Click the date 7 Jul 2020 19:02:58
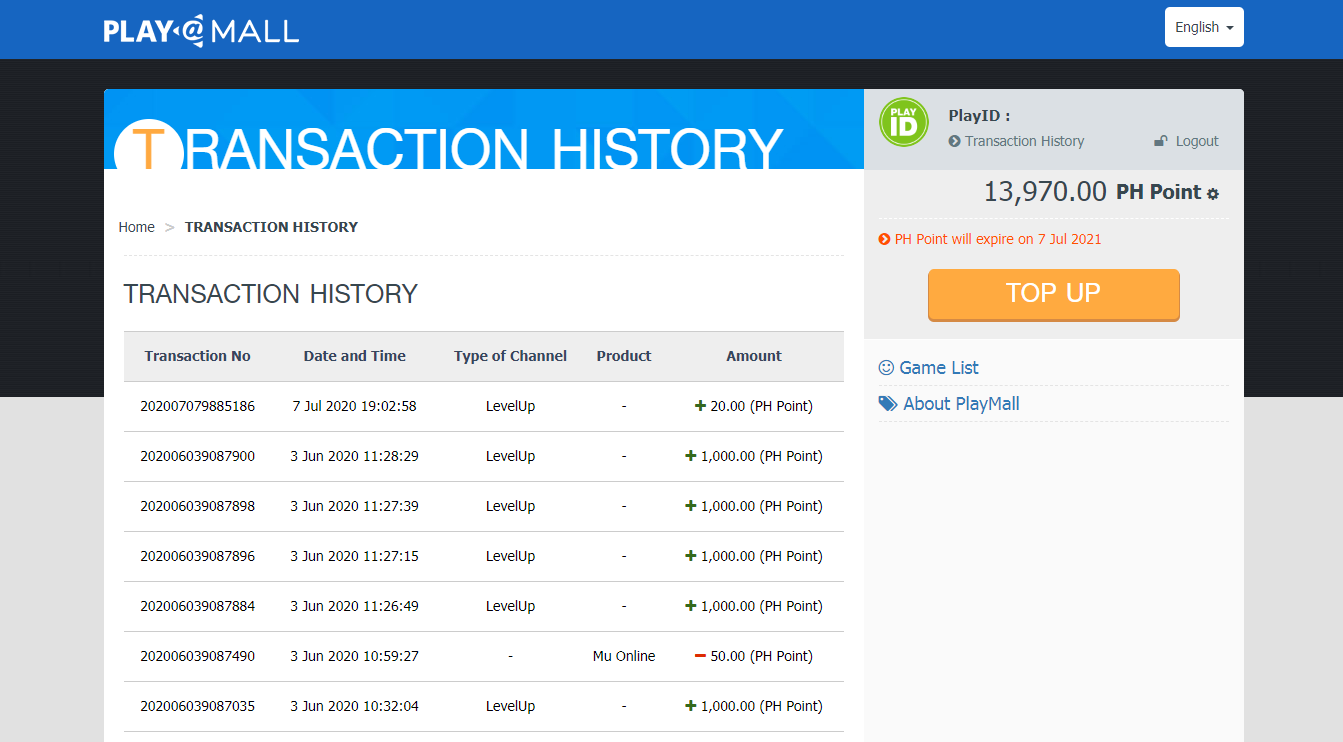Viewport: 1343px width, 742px height. [355, 406]
